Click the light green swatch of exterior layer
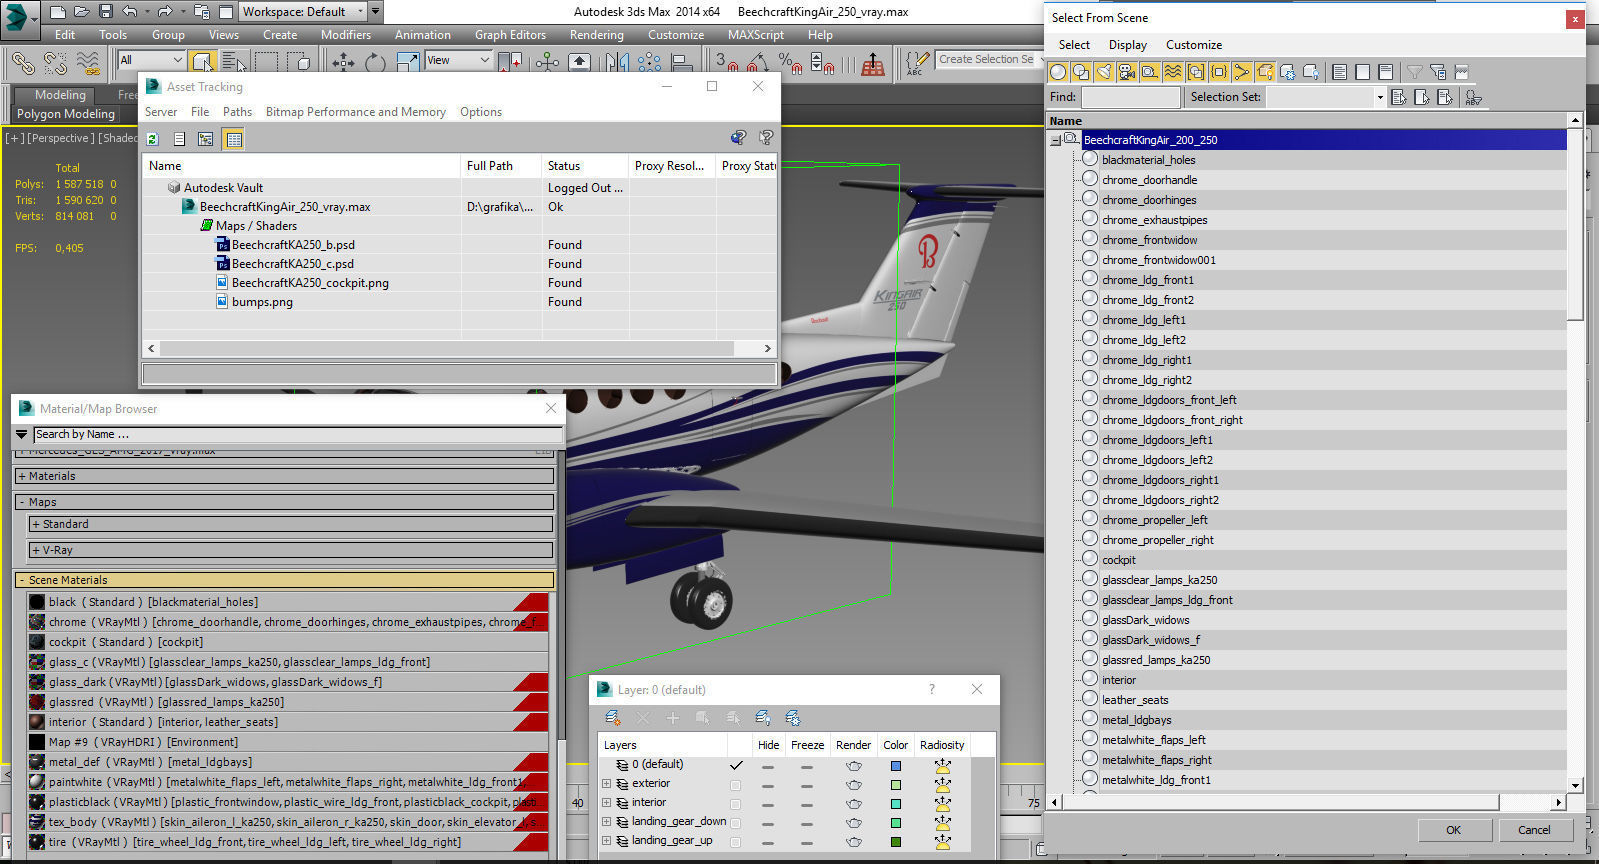 [x=895, y=785]
